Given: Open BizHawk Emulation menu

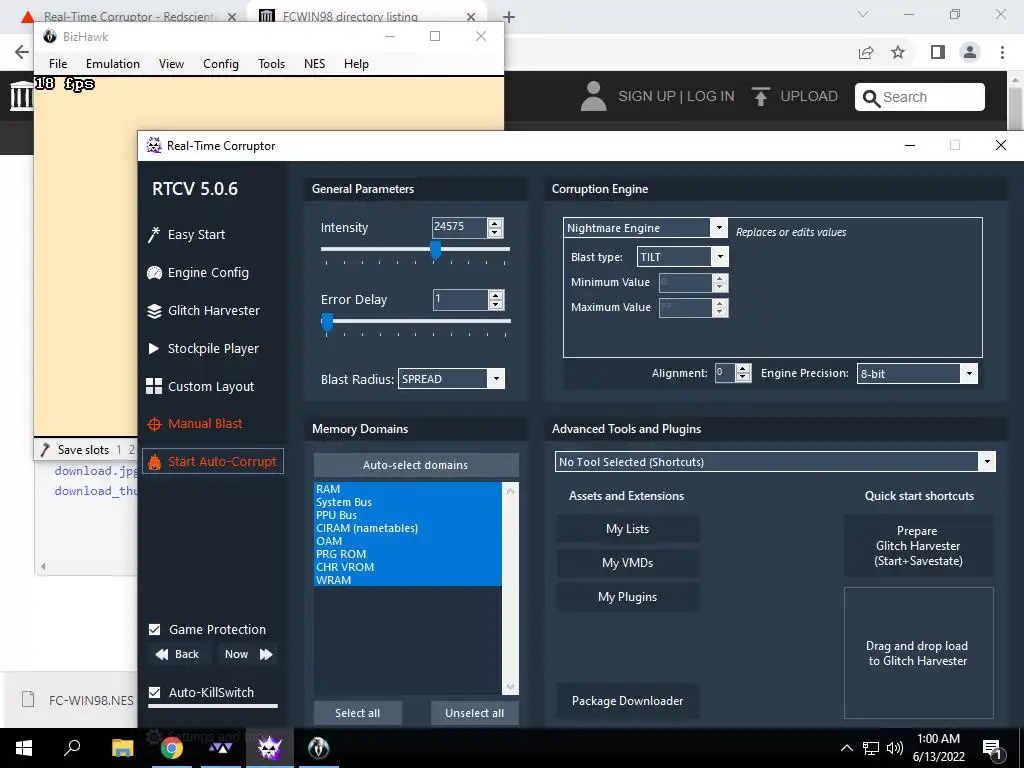Looking at the screenshot, I should point(113,64).
